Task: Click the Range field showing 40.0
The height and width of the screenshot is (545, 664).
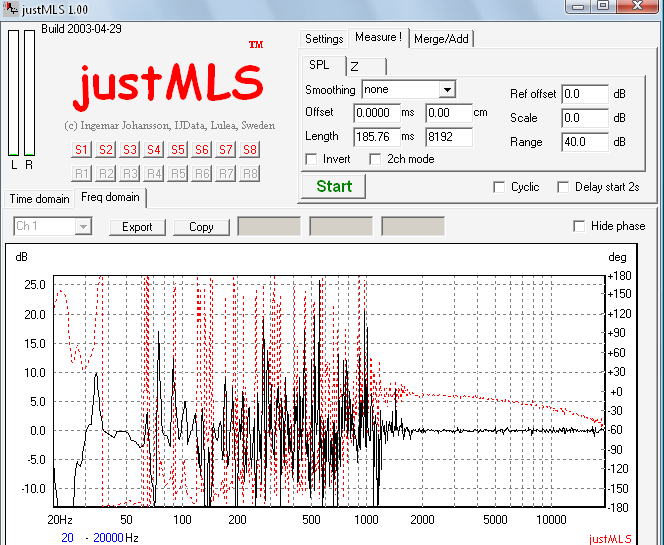Action: coord(585,142)
